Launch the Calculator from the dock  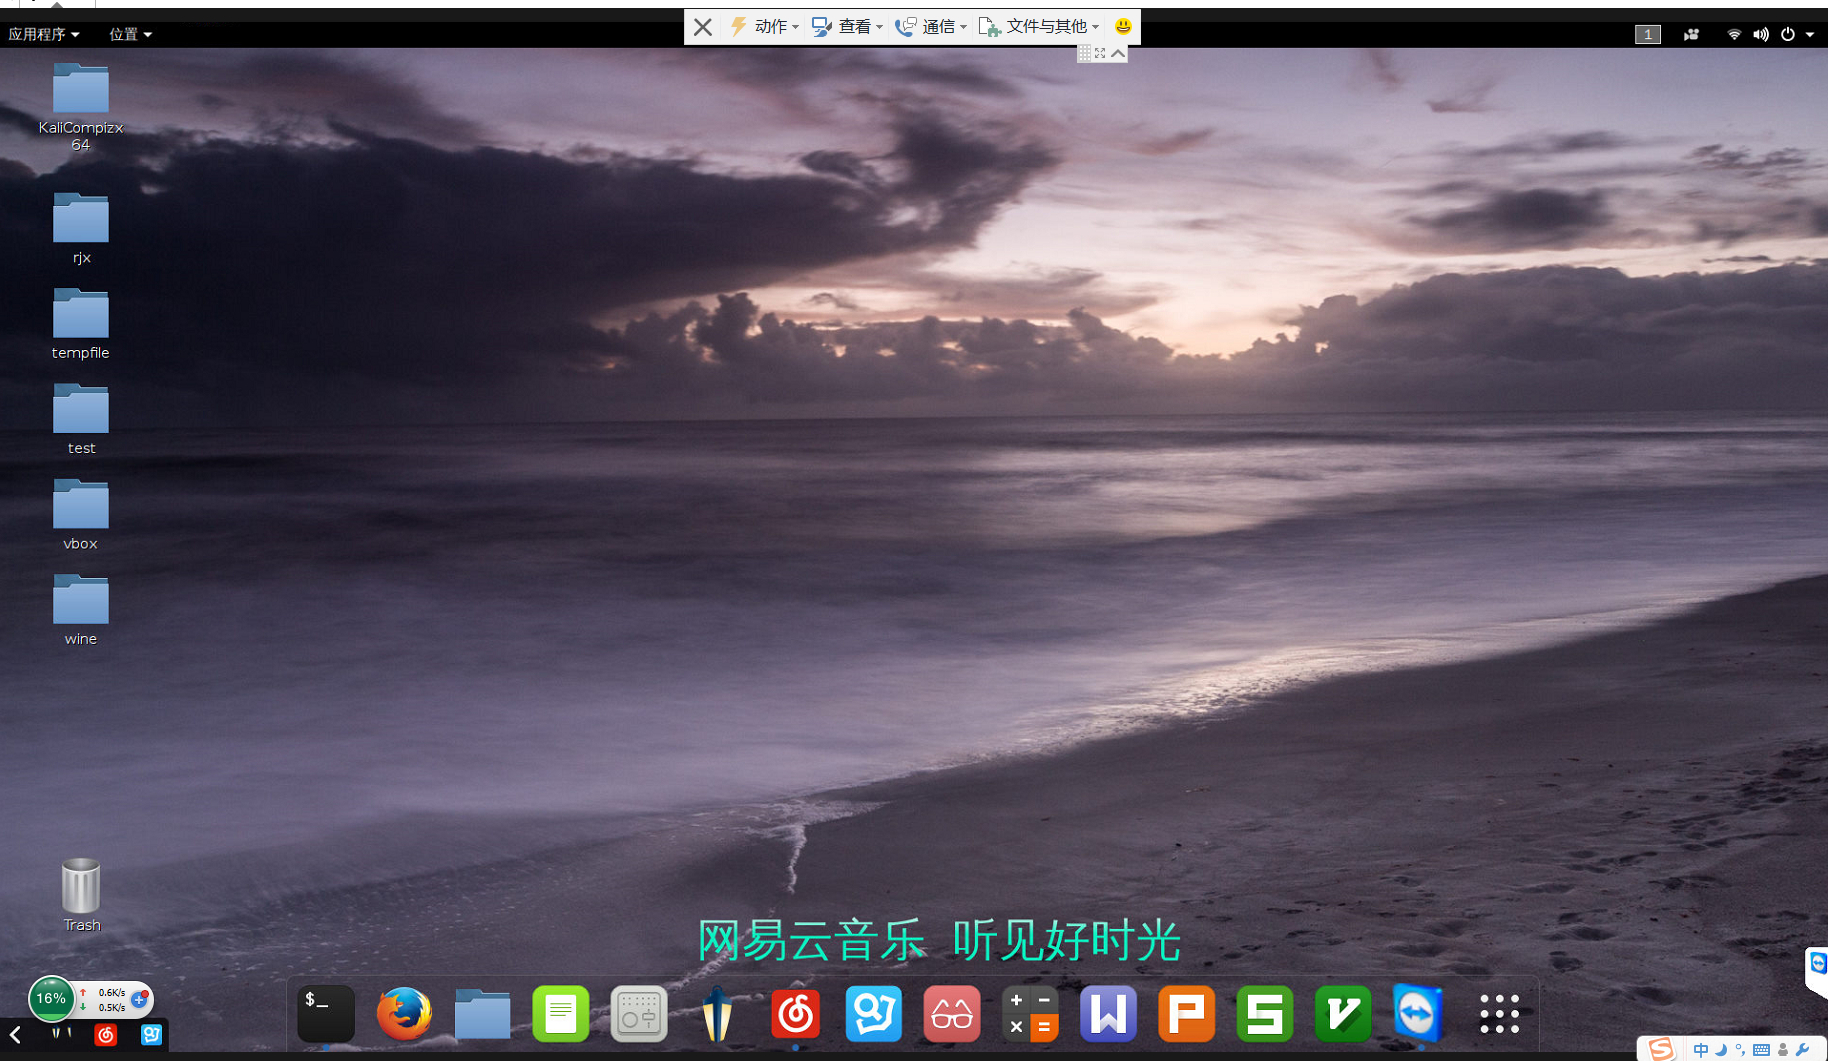[x=1029, y=1014]
